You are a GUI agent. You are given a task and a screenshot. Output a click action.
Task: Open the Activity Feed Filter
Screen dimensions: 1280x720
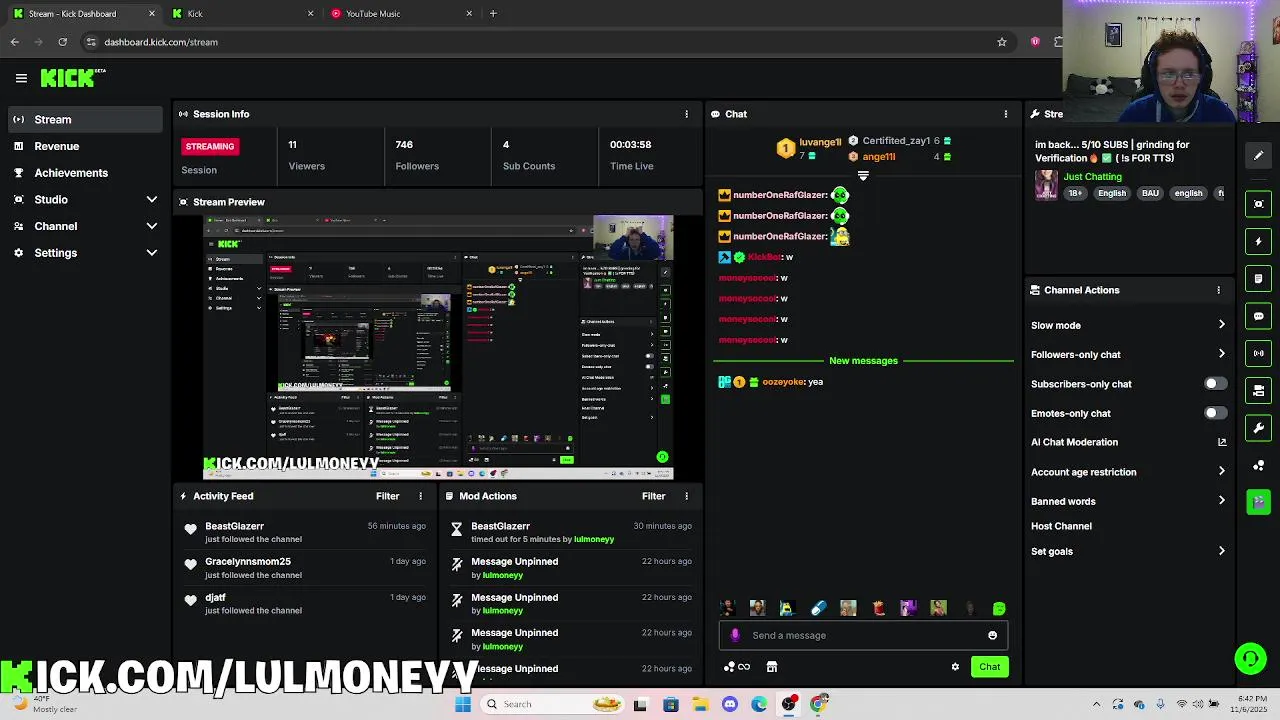click(387, 496)
